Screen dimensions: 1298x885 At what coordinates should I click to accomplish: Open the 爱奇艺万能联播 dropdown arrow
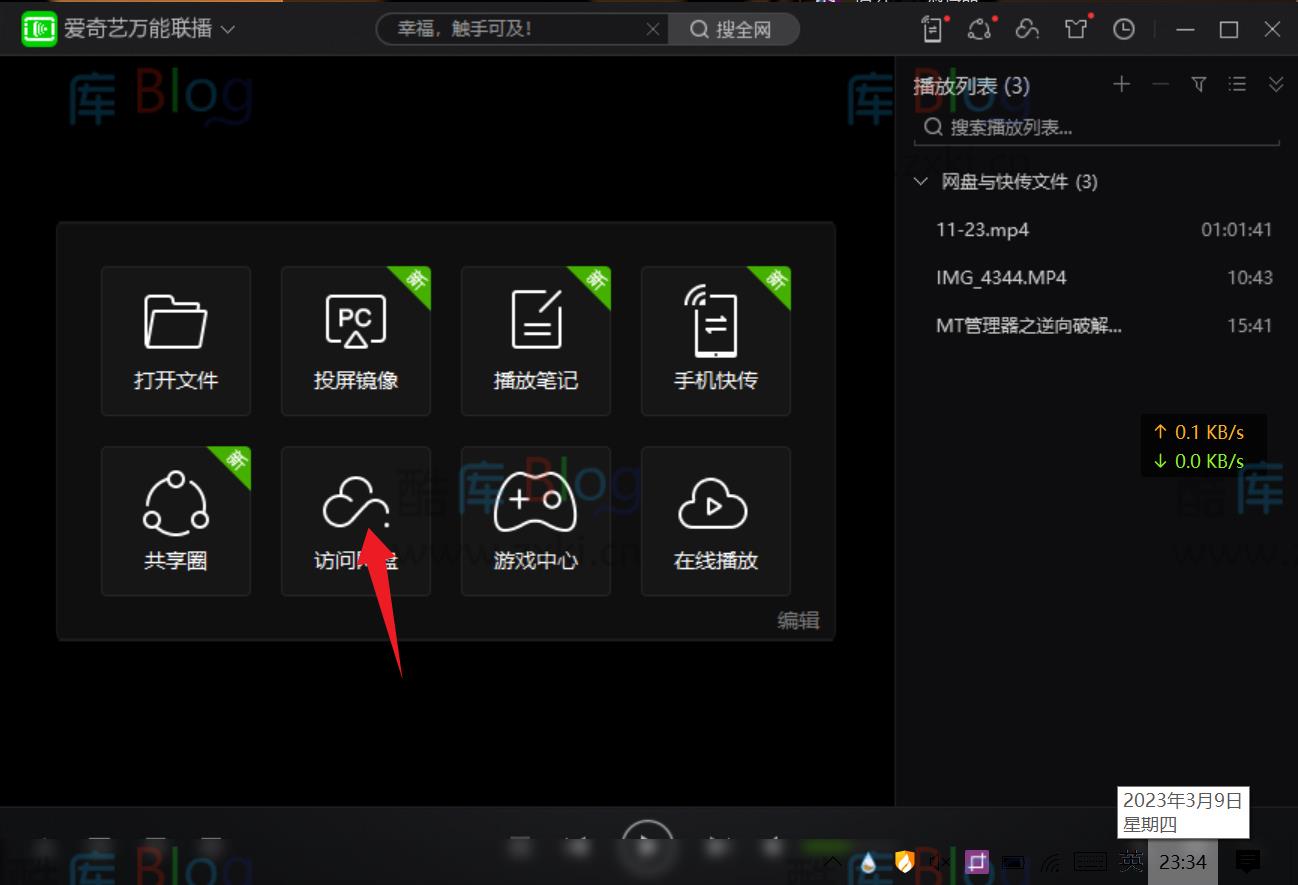pos(226,29)
